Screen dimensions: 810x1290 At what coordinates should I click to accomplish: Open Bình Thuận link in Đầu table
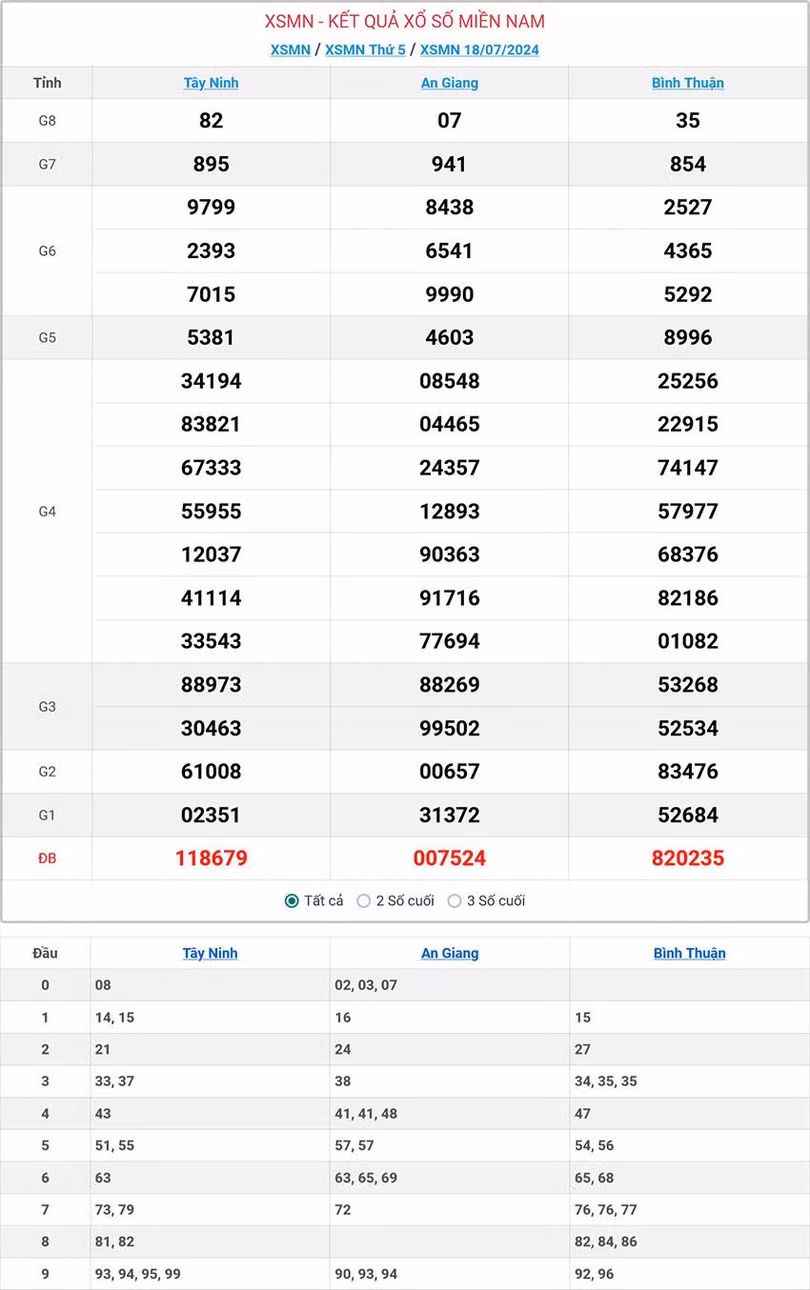(689, 953)
